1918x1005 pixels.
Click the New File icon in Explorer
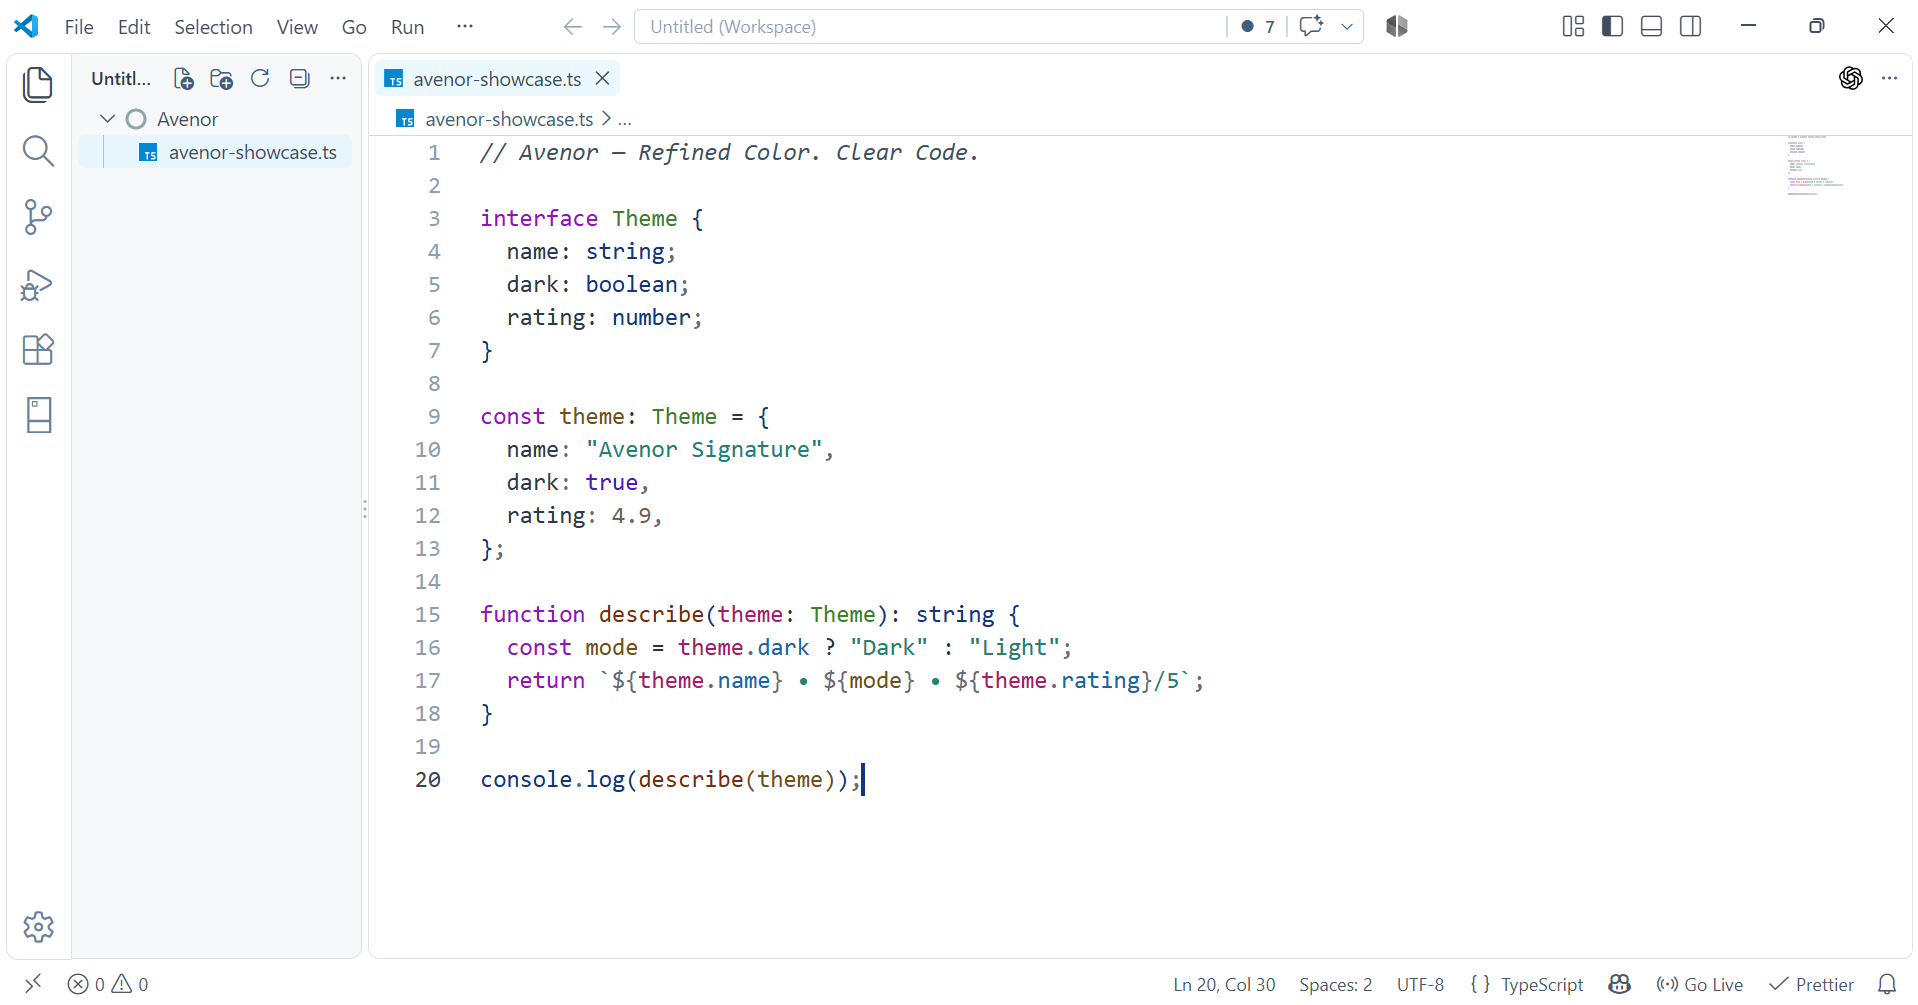point(183,79)
